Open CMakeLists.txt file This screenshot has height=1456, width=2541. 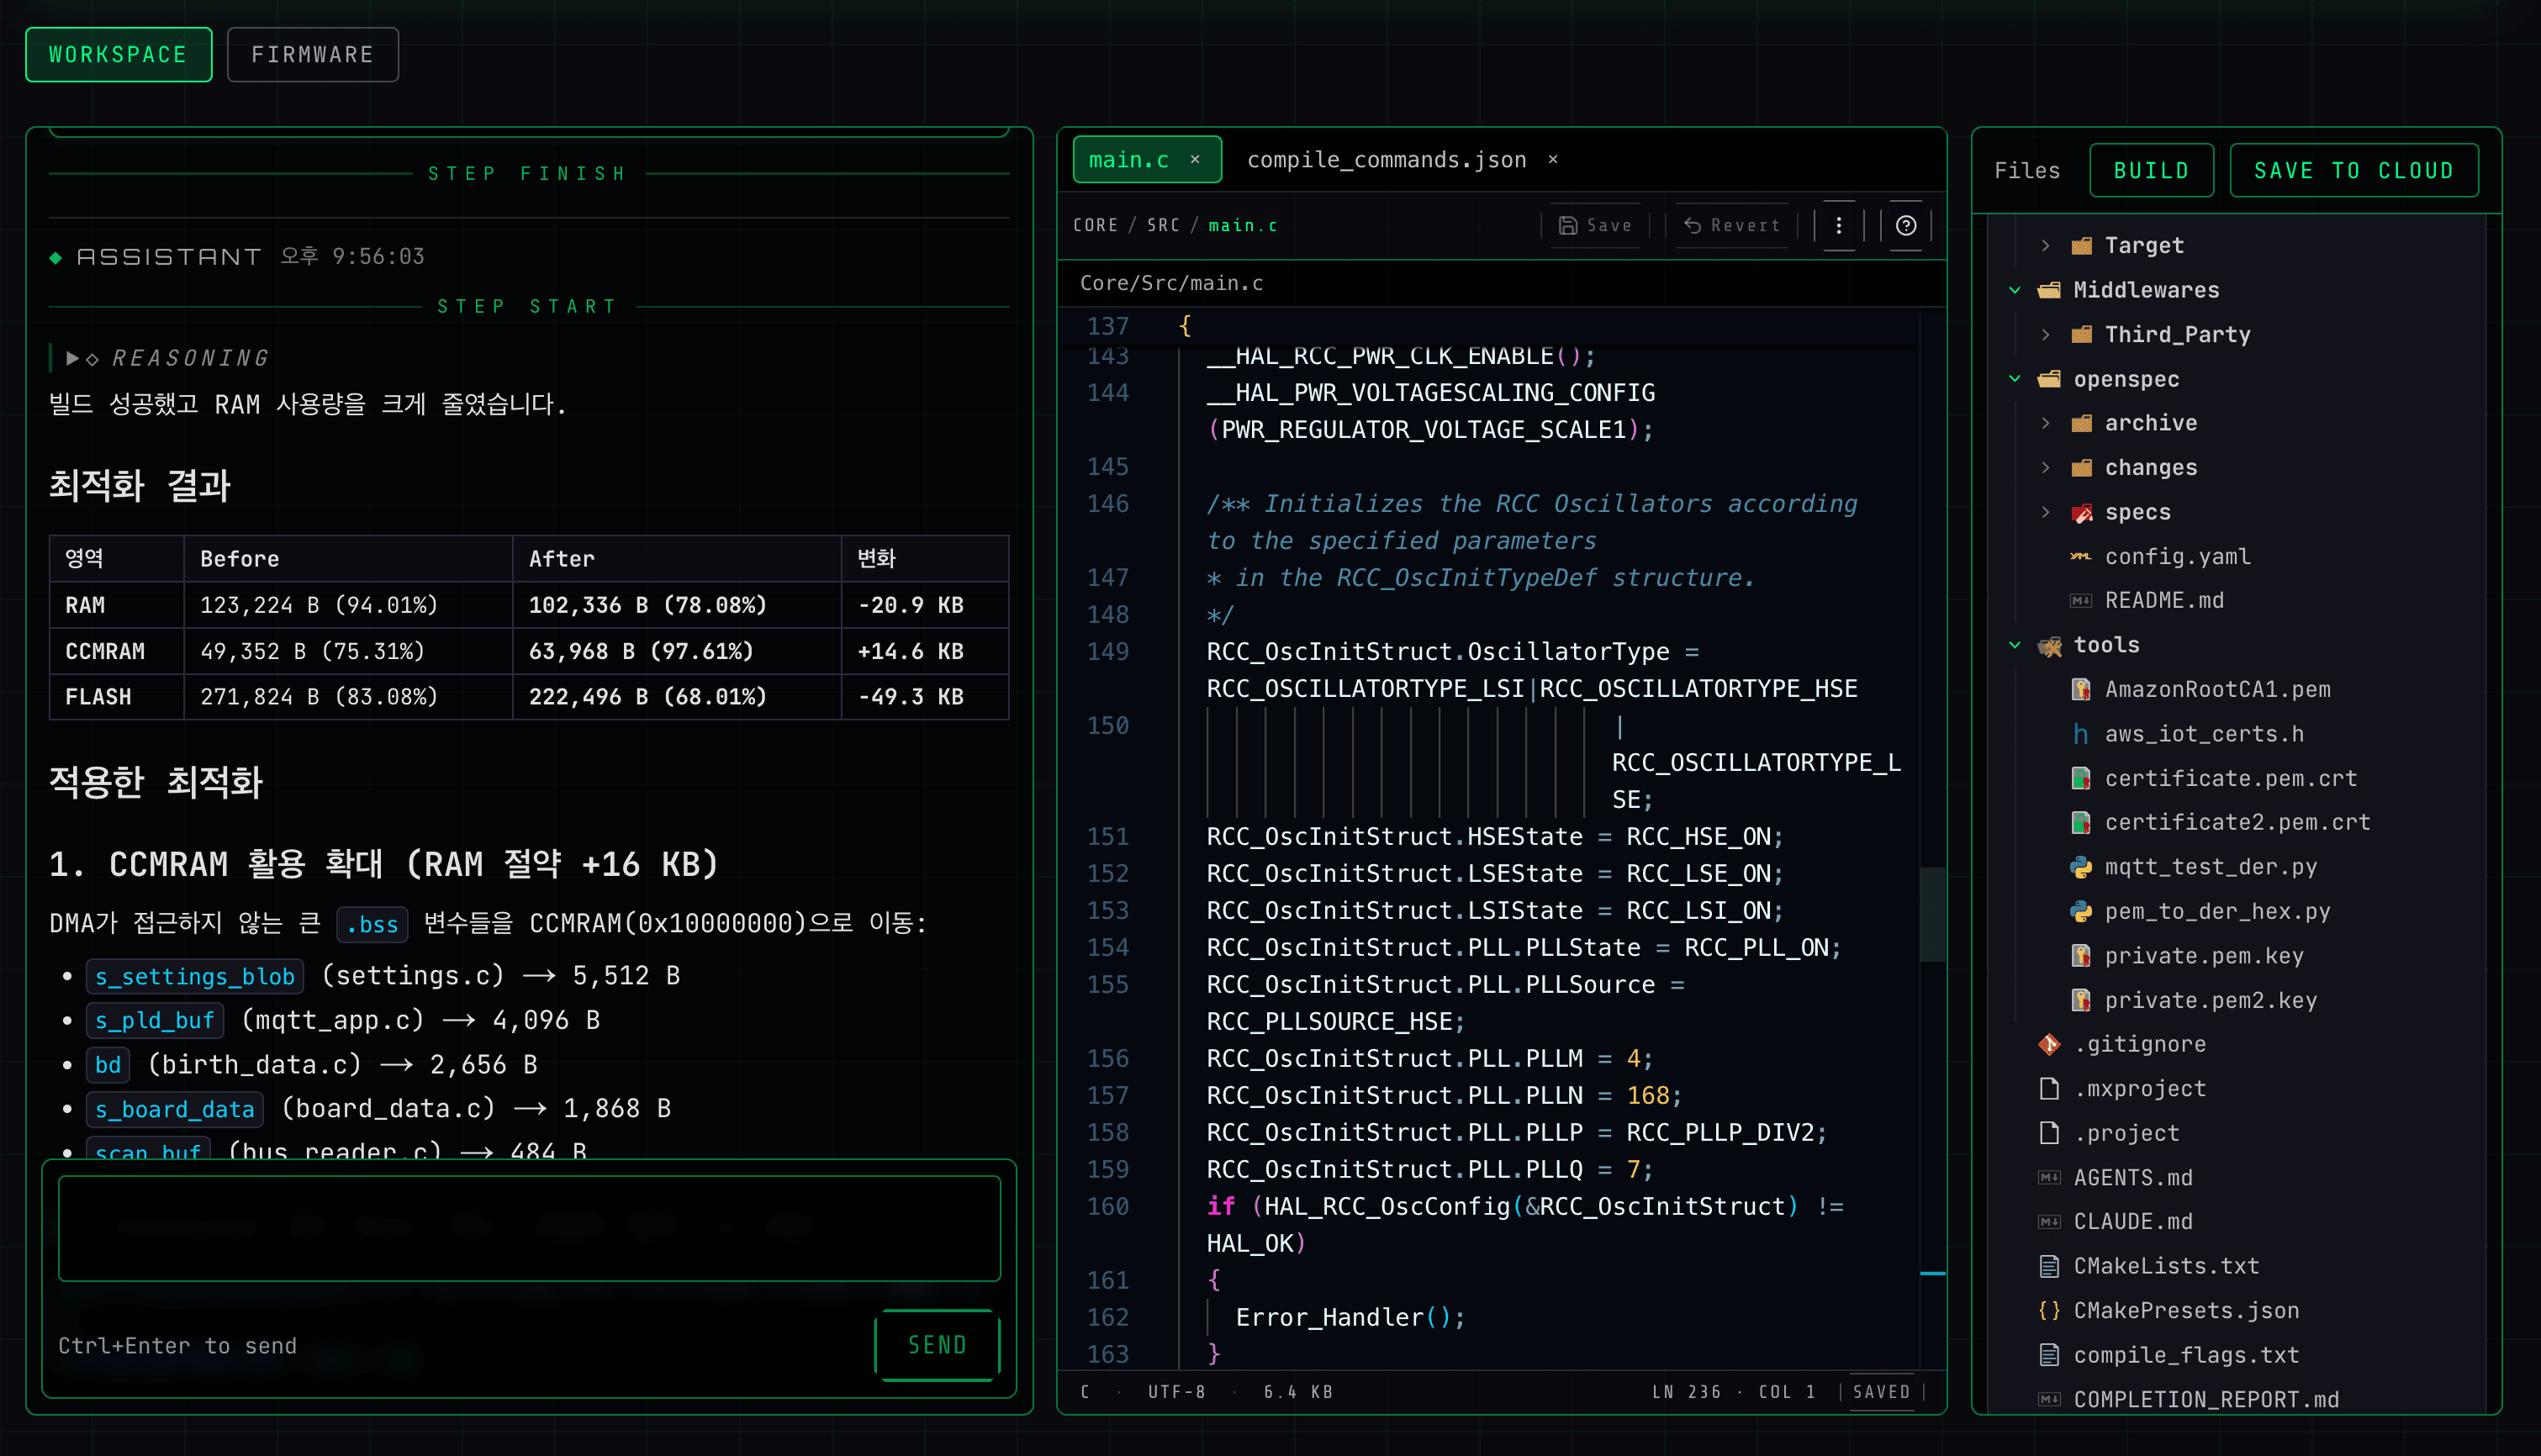[2165, 1267]
